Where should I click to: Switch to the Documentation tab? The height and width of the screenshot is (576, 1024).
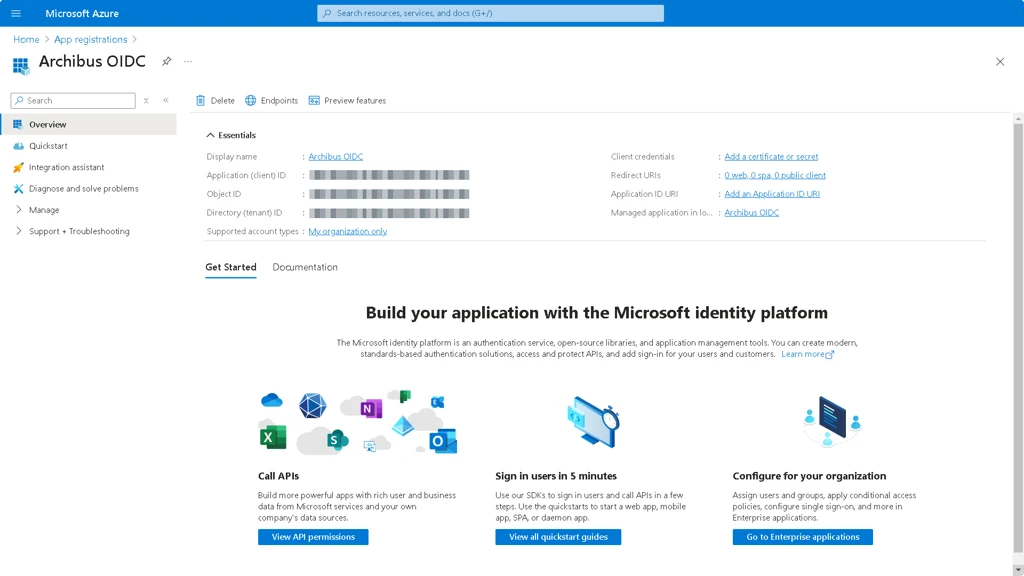(305, 267)
